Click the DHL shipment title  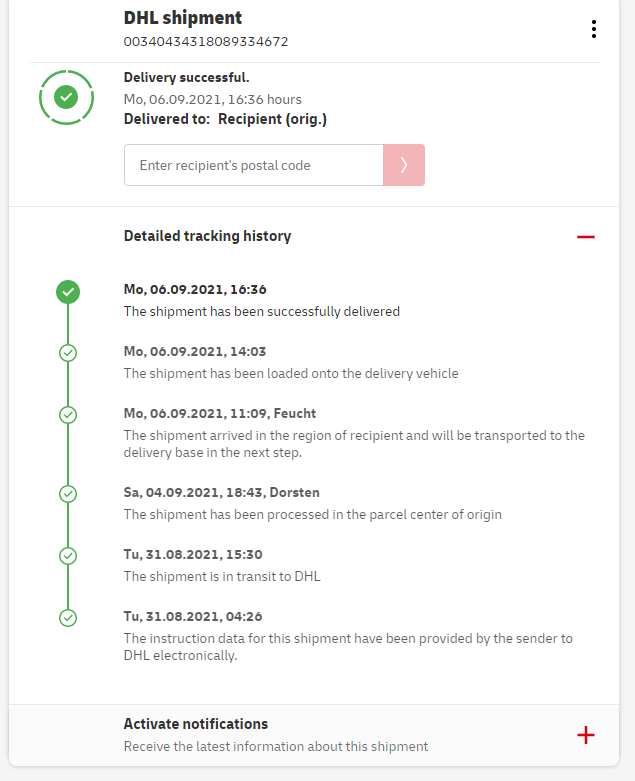pos(183,18)
